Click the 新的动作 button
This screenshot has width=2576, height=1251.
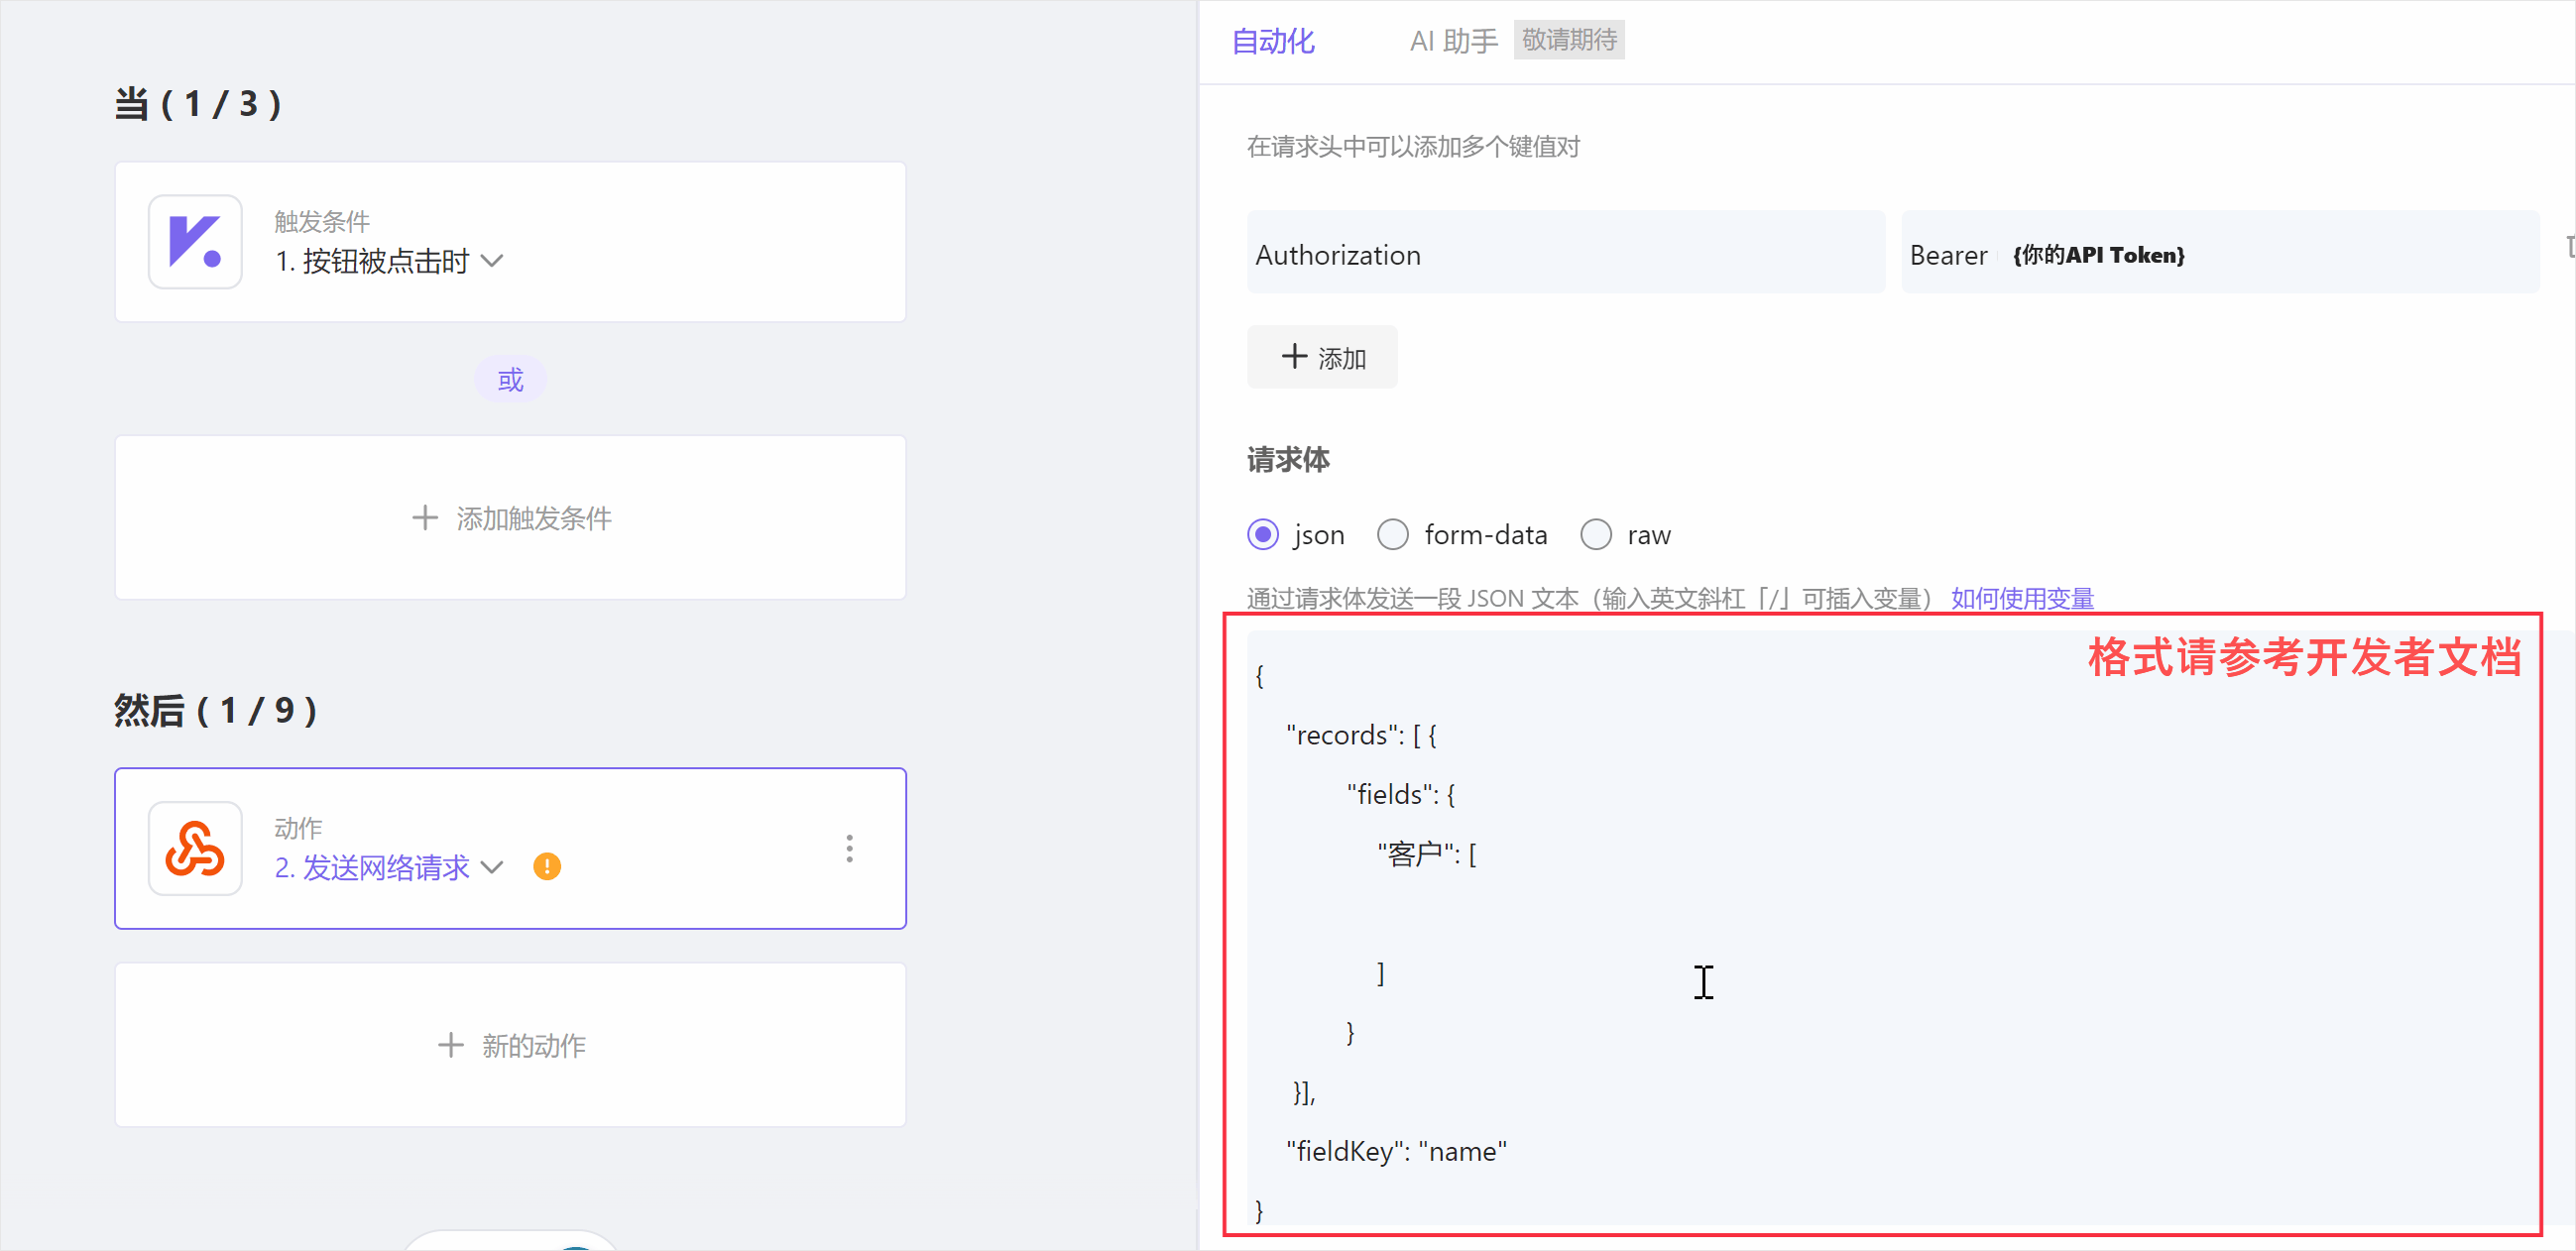pos(511,1045)
